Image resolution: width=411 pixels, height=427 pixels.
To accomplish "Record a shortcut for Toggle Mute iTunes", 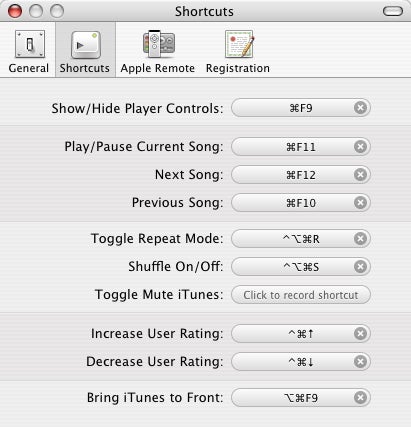I will click(301, 295).
